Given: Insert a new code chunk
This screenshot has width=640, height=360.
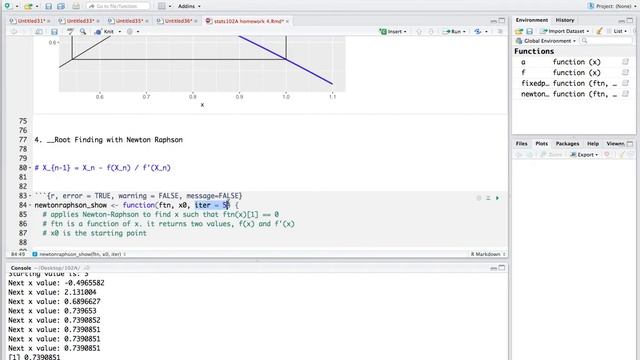Looking at the screenshot, I should tap(393, 31).
